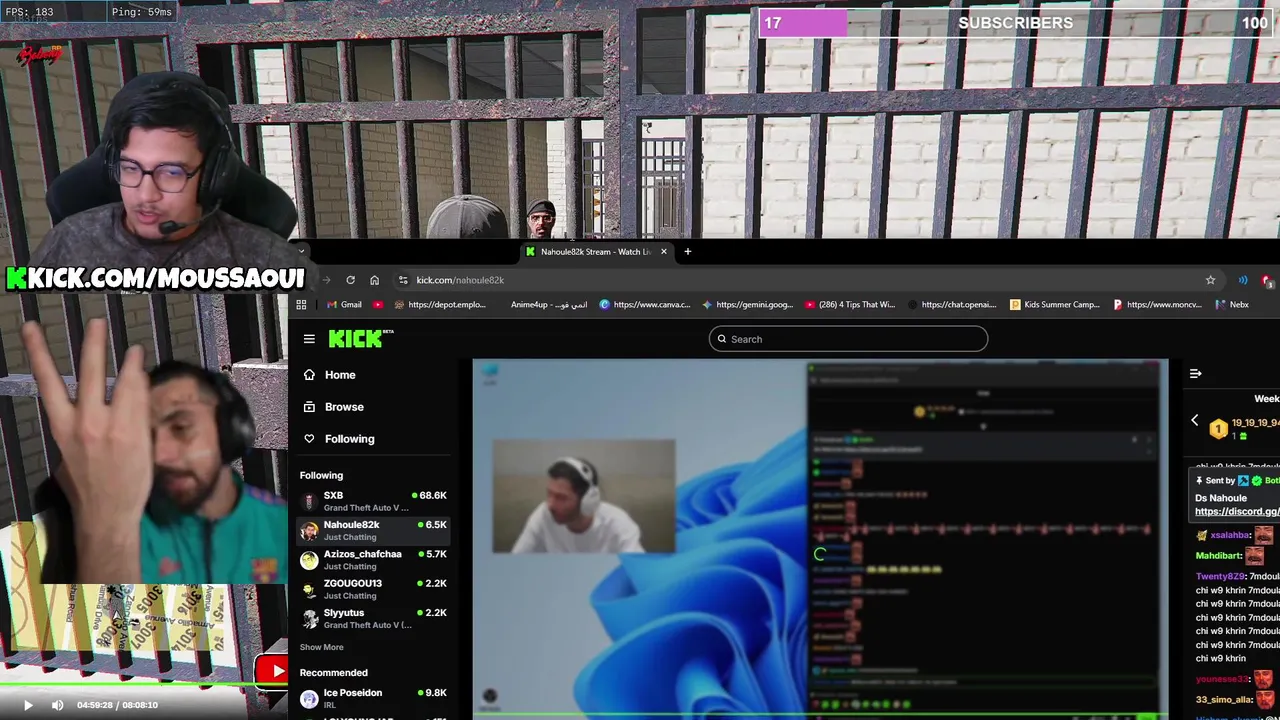Viewport: 1280px width, 720px height.
Task: Play the video with the play button
Action: [x=28, y=705]
